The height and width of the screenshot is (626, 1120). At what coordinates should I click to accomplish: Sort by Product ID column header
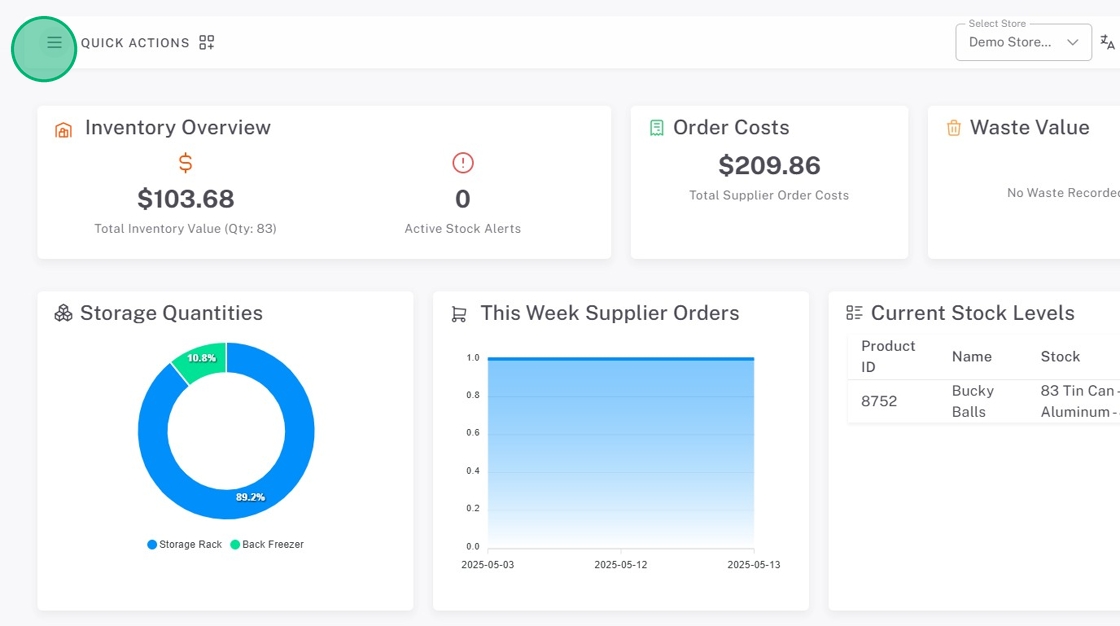click(888, 356)
